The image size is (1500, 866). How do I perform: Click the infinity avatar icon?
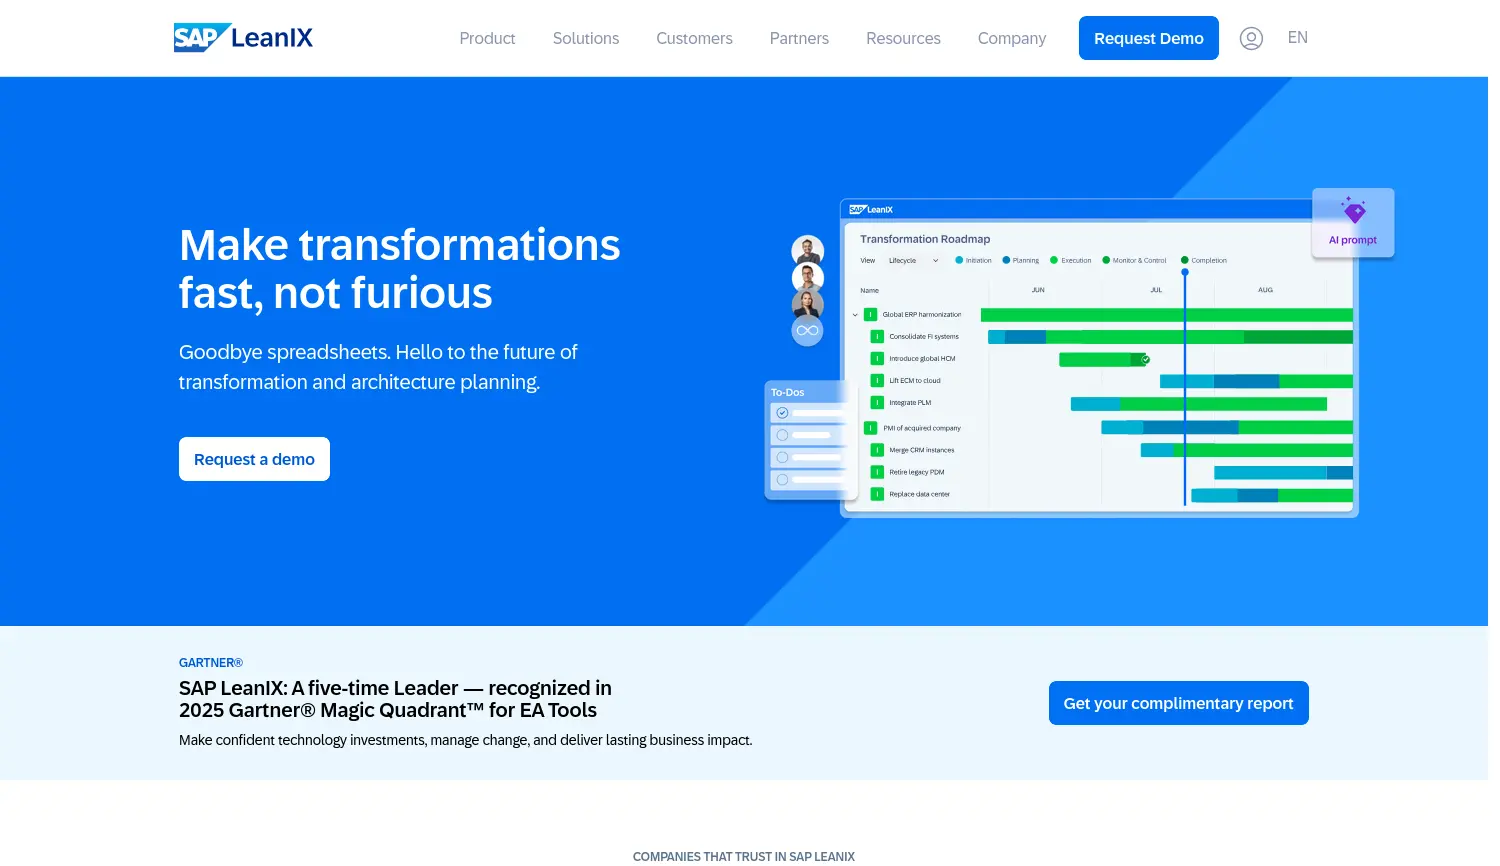(x=807, y=330)
